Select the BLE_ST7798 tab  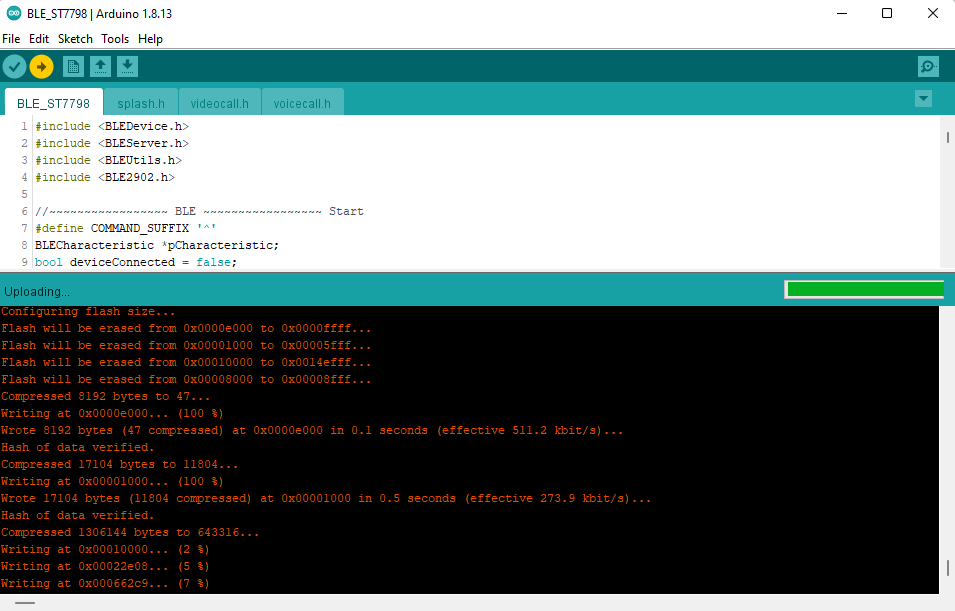pos(53,102)
